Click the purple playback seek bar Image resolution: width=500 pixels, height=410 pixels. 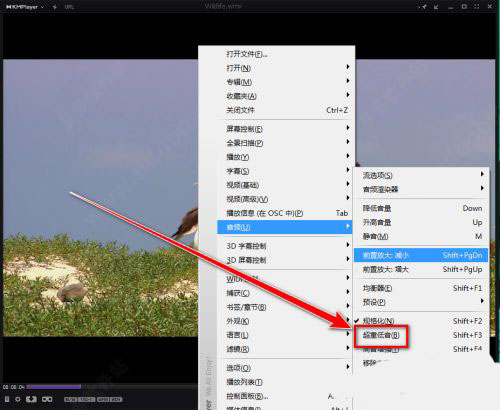pos(54,387)
